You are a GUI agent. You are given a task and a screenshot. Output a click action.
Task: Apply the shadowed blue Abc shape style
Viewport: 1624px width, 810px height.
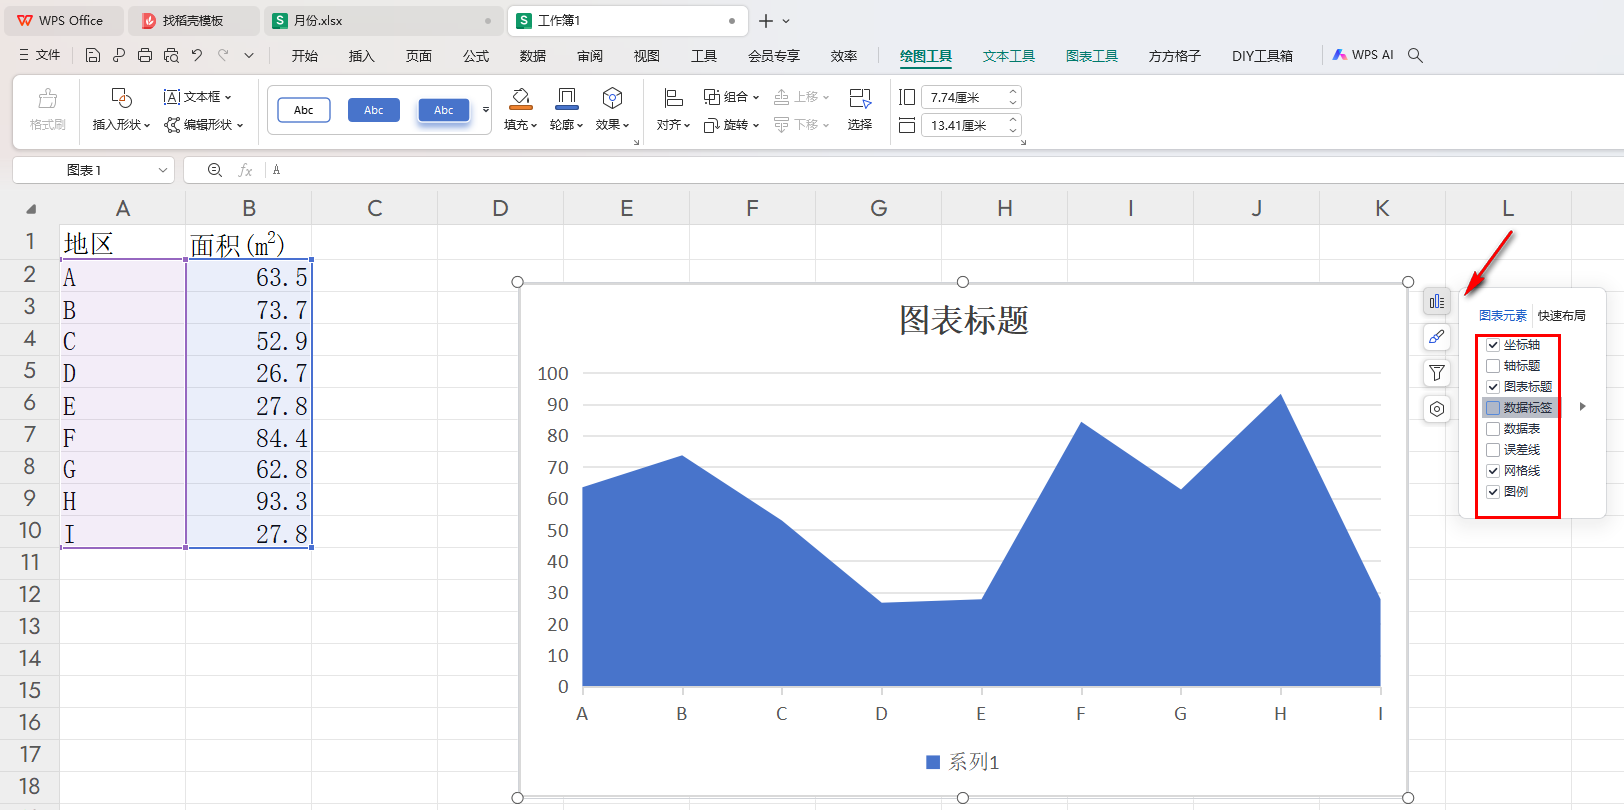click(444, 110)
